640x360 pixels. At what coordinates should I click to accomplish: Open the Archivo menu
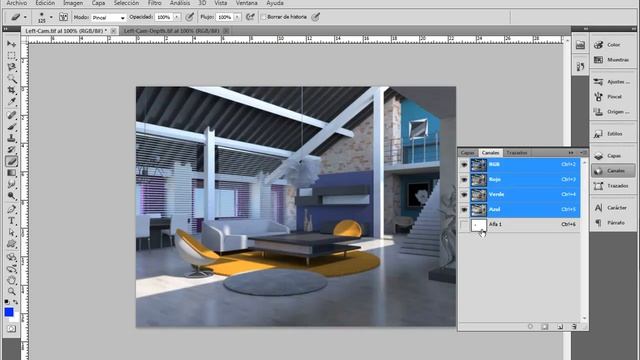click(x=17, y=3)
